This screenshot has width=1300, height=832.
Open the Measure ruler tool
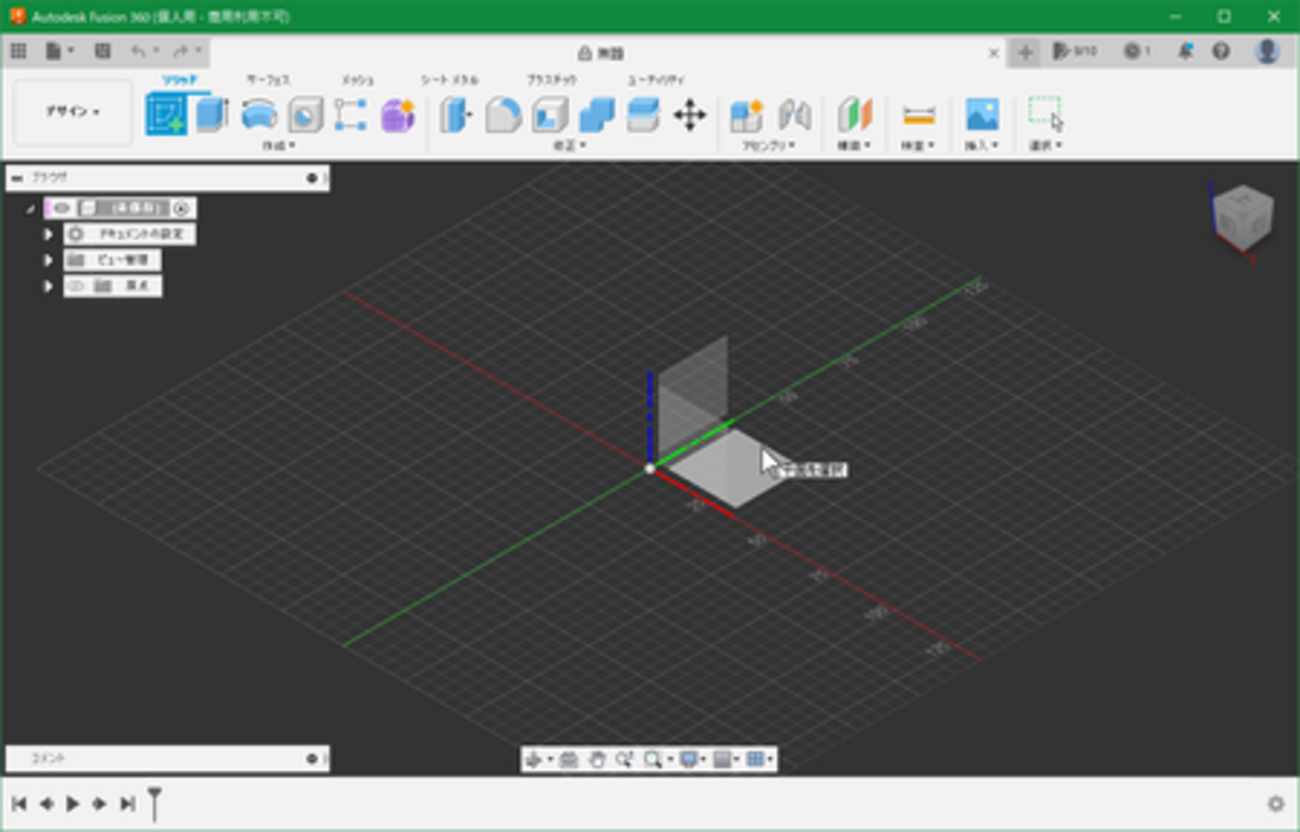click(918, 115)
